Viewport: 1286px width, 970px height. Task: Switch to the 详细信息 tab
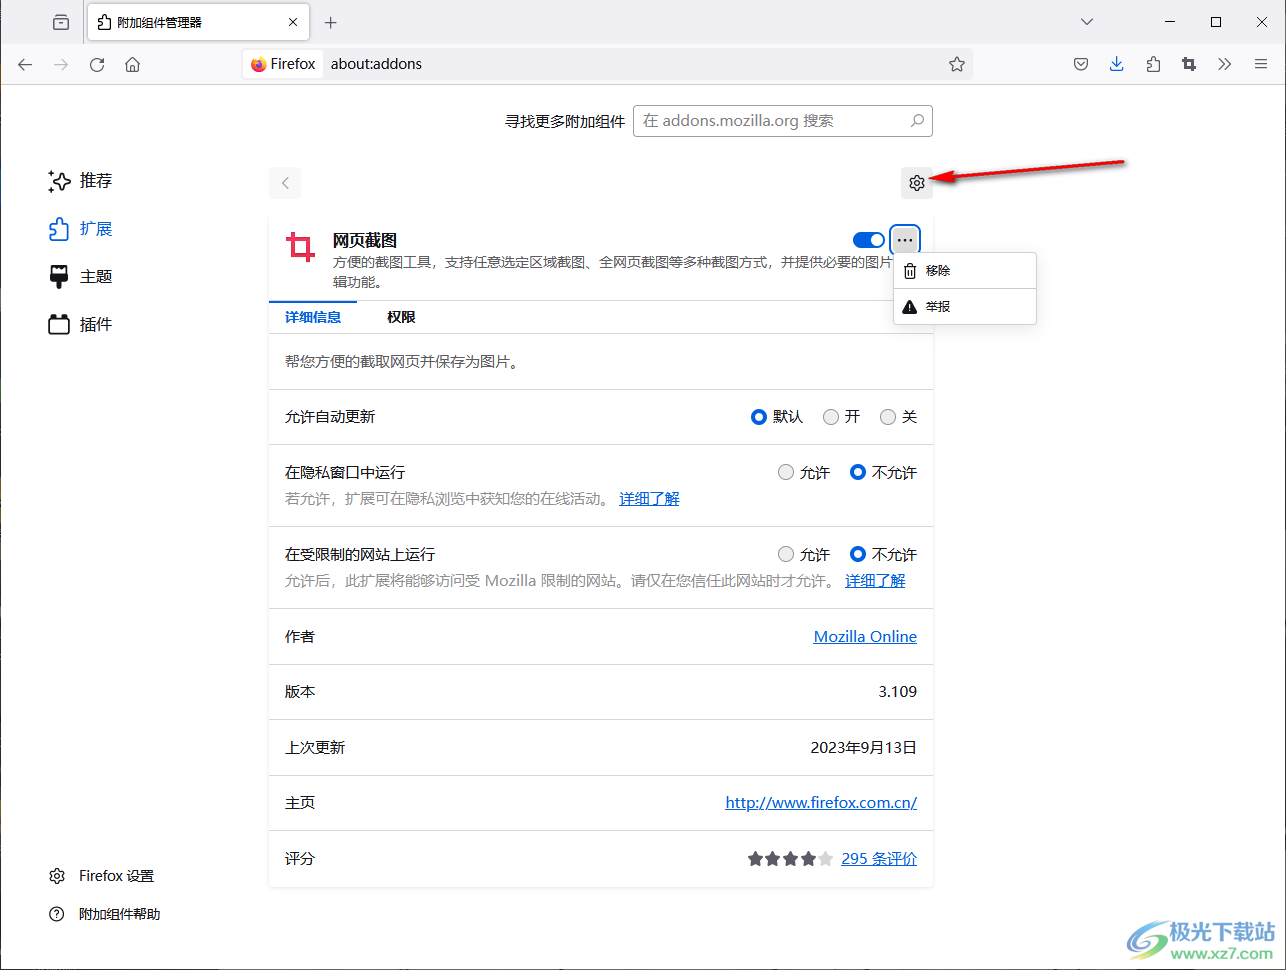point(313,317)
